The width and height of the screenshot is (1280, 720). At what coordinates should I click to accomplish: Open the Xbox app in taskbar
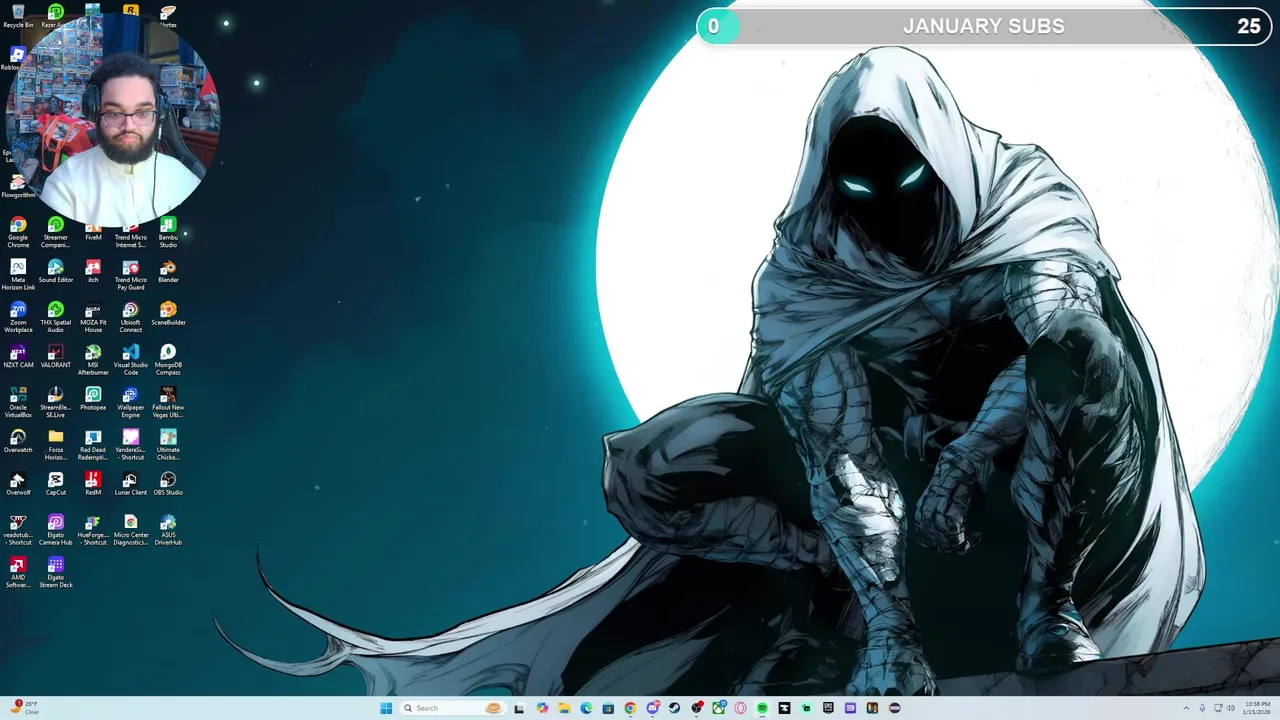click(x=719, y=708)
